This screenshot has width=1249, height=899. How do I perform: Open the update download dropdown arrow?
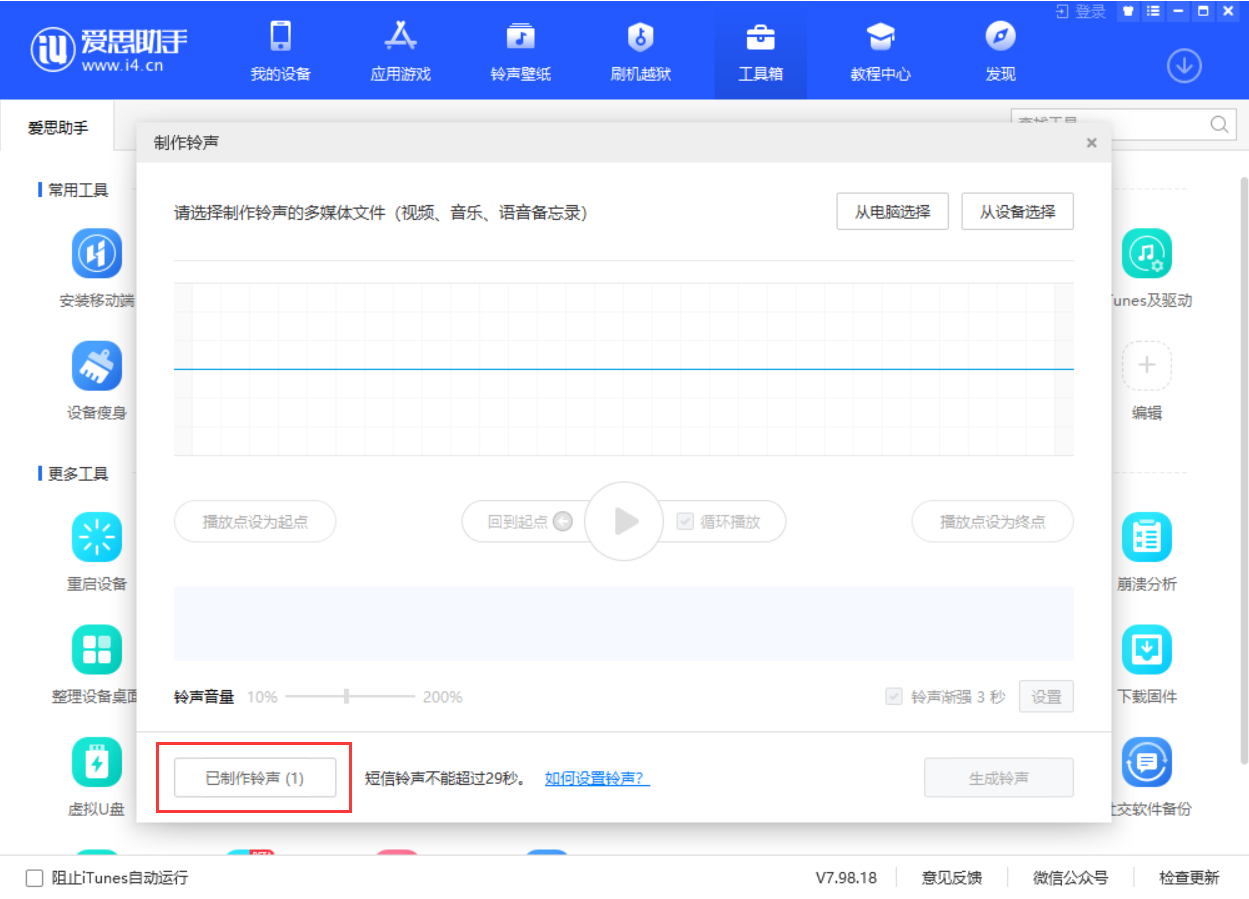(x=1184, y=65)
